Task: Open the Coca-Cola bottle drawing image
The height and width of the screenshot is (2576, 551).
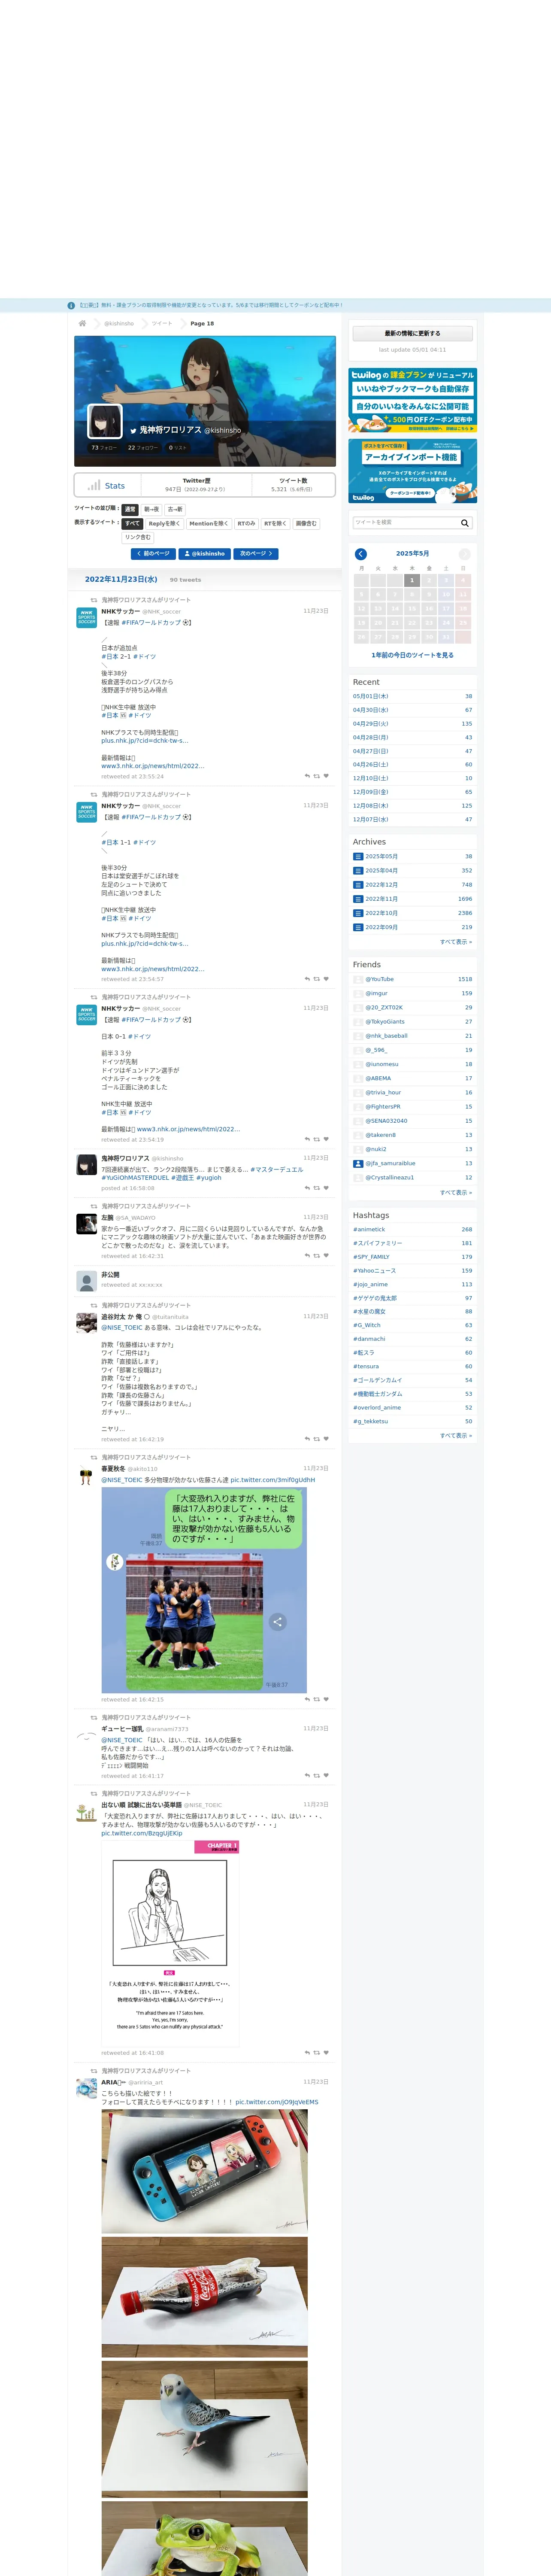Action: coord(204,2296)
